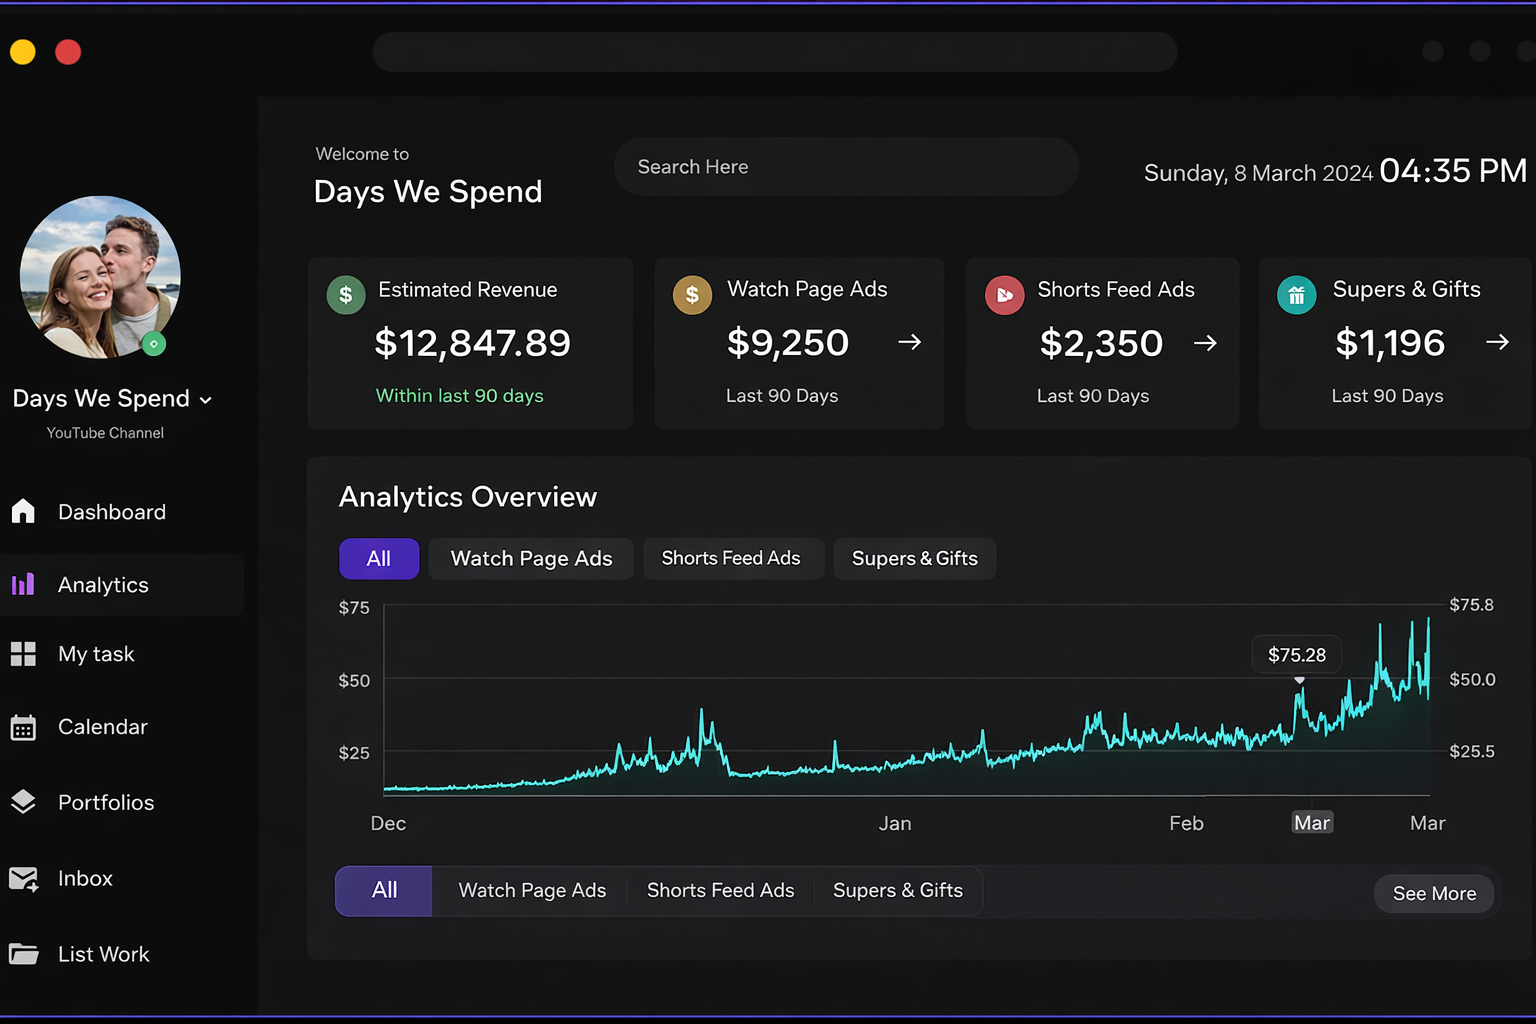Image resolution: width=1536 pixels, height=1024 pixels.
Task: Open Watch Page Ads details arrow
Action: tap(909, 342)
